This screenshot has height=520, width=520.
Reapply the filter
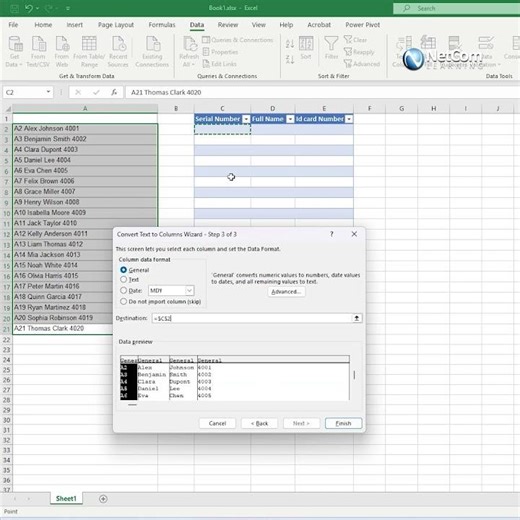pyautogui.click(x=359, y=52)
